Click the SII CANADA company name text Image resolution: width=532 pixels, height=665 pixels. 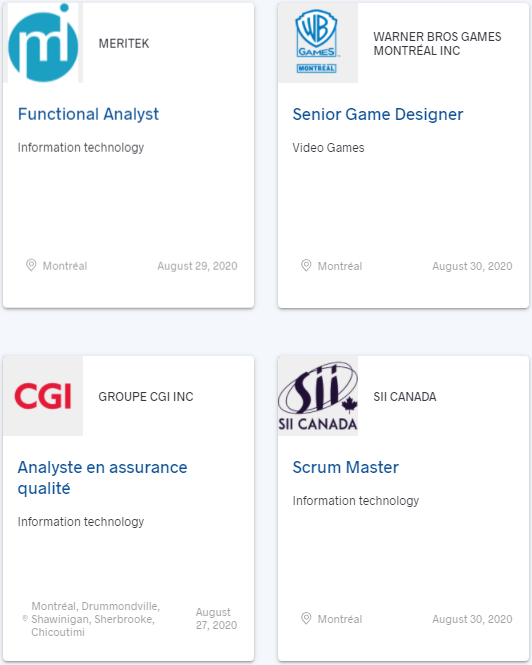pos(405,396)
